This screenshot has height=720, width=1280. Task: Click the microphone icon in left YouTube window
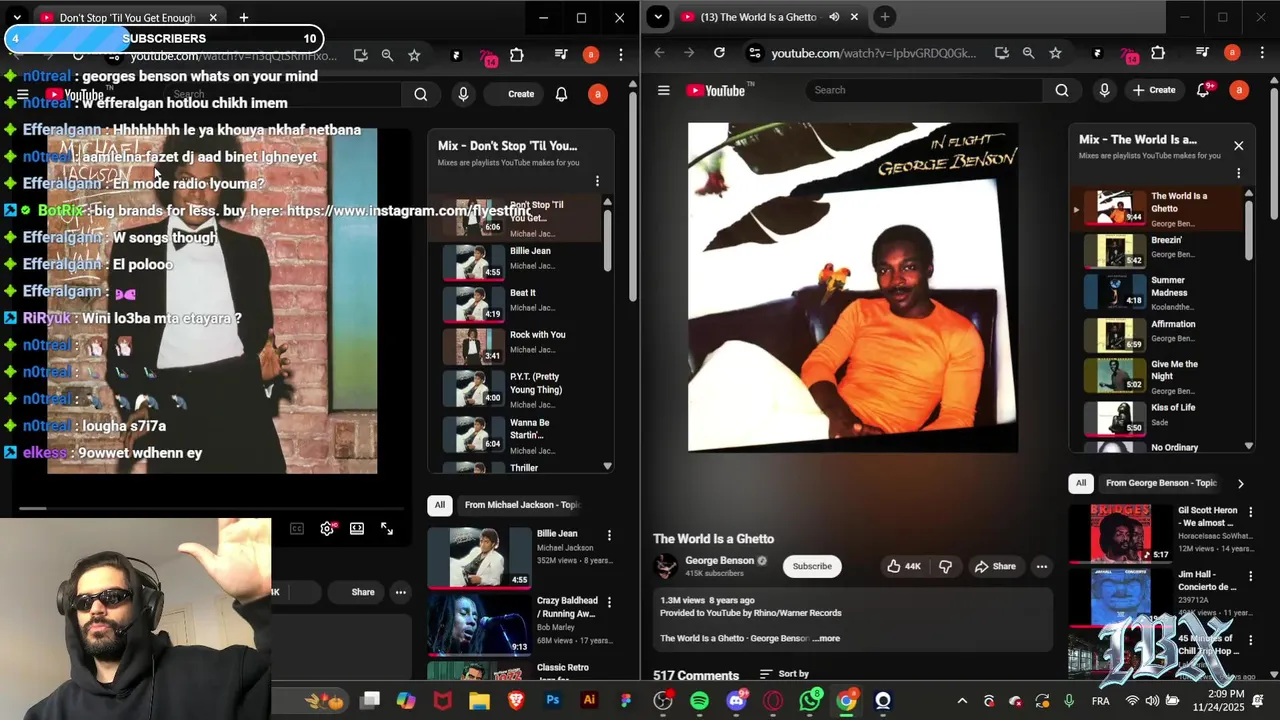click(x=462, y=94)
